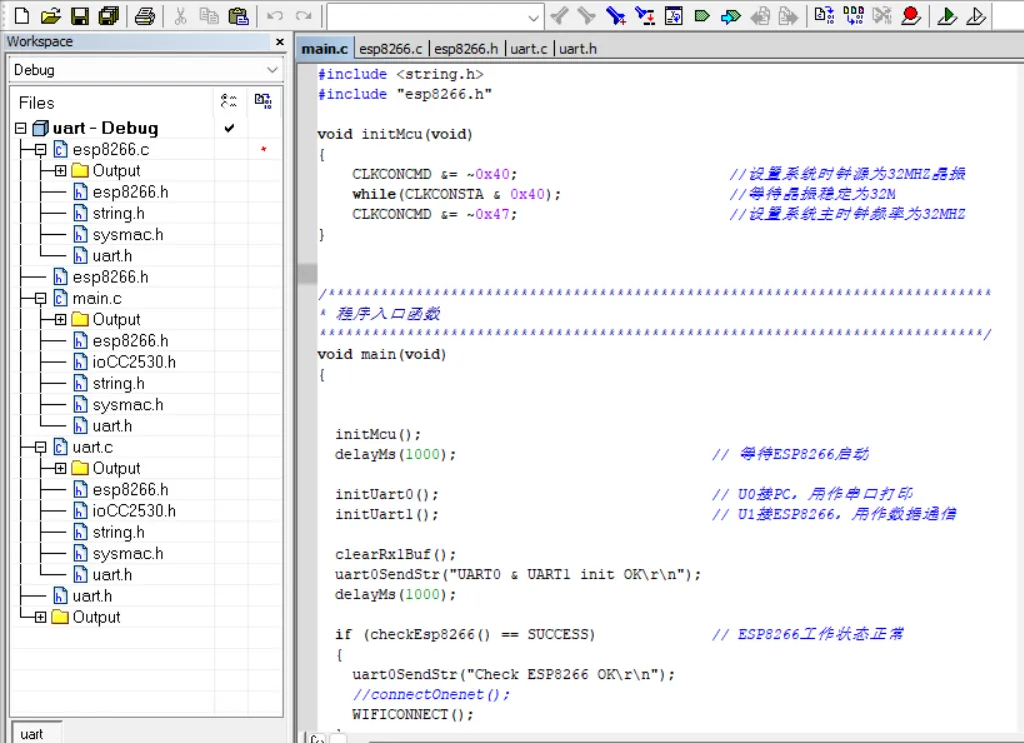1024x743 pixels.
Task: Toggle a breakpoint with the red circle icon
Action: click(911, 16)
